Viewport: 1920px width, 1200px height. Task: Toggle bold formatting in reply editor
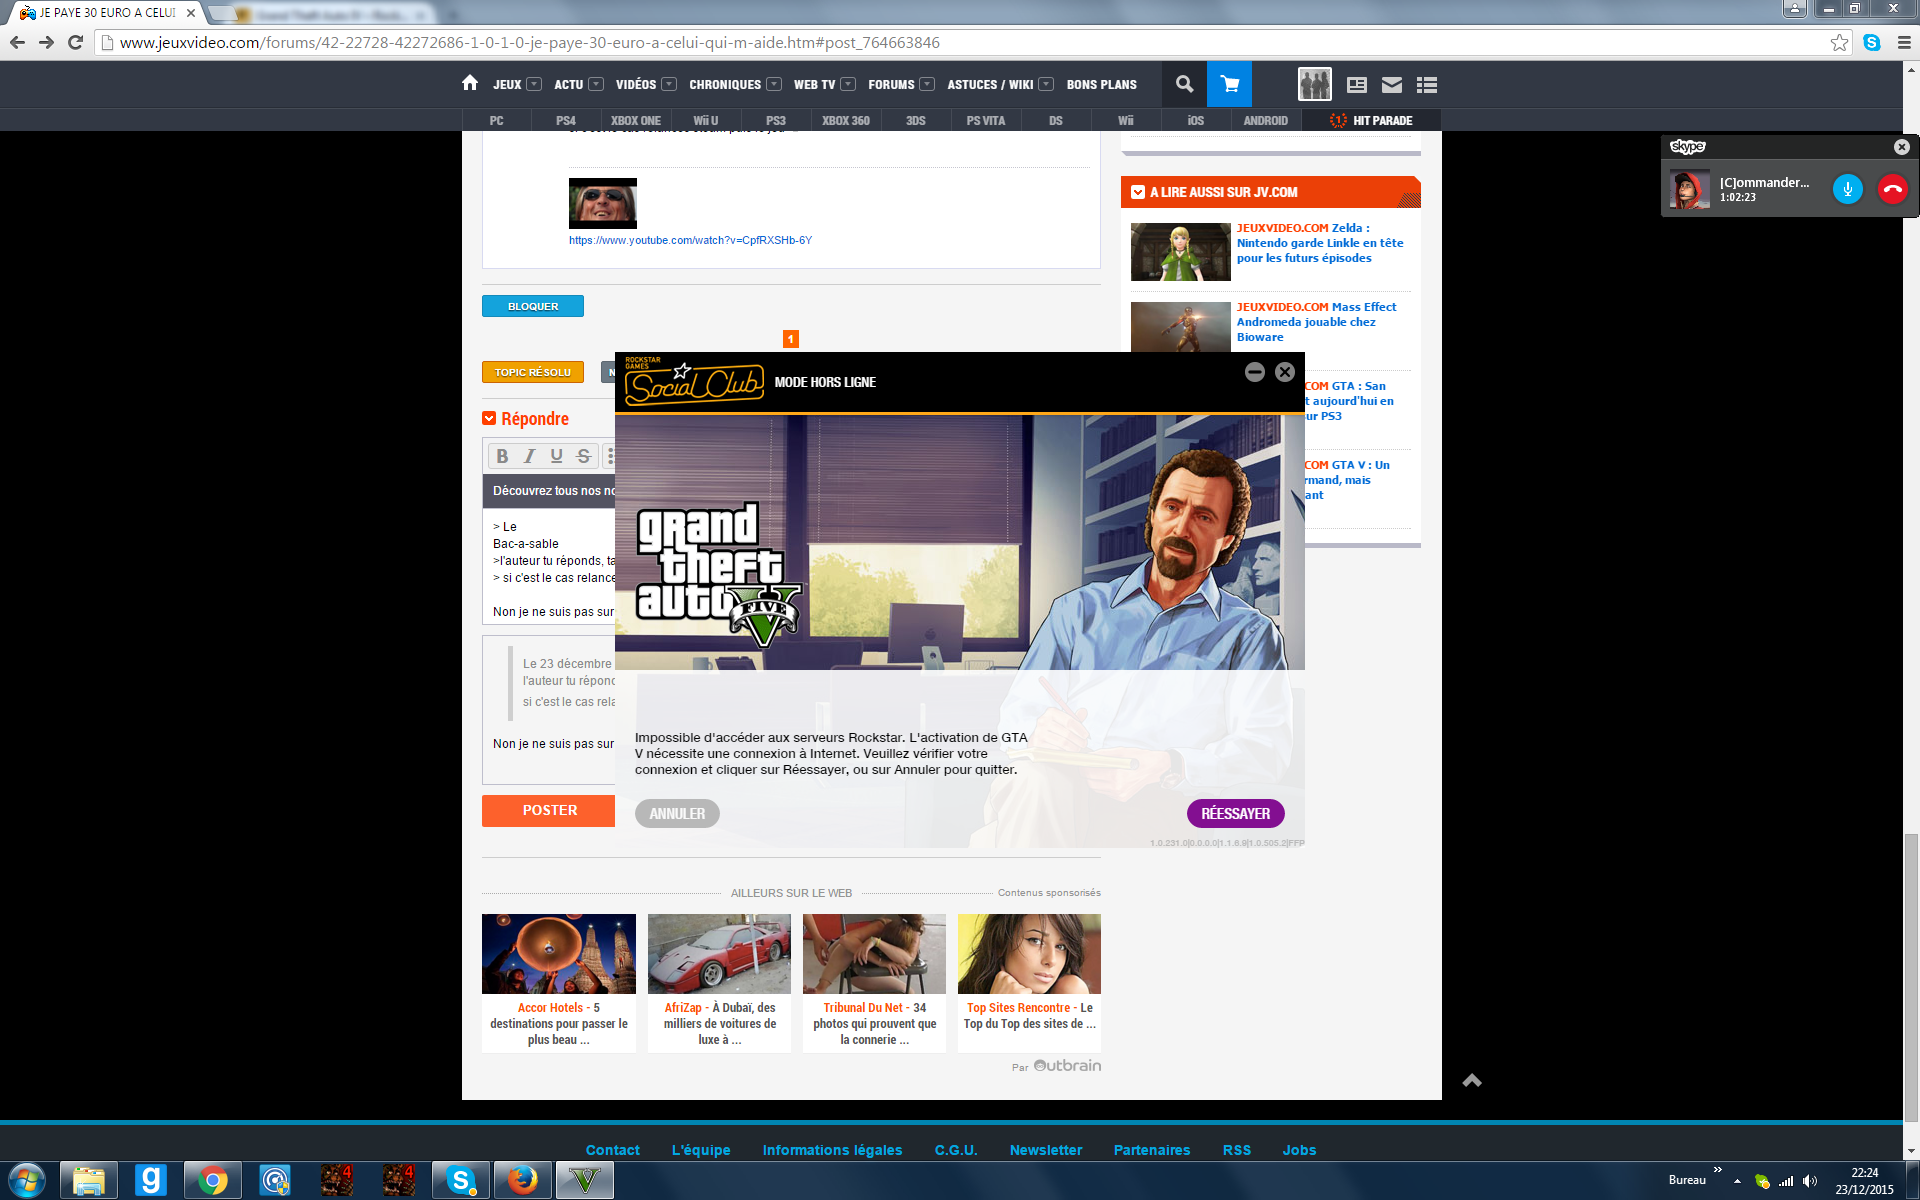point(502,456)
